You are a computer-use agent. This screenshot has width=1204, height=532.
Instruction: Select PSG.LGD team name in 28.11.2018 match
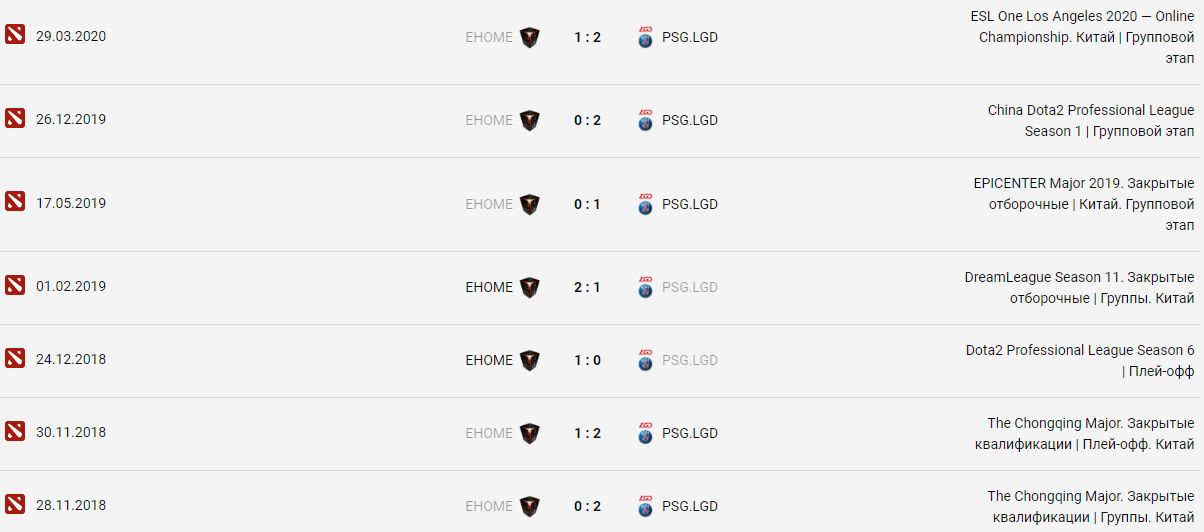coord(690,506)
